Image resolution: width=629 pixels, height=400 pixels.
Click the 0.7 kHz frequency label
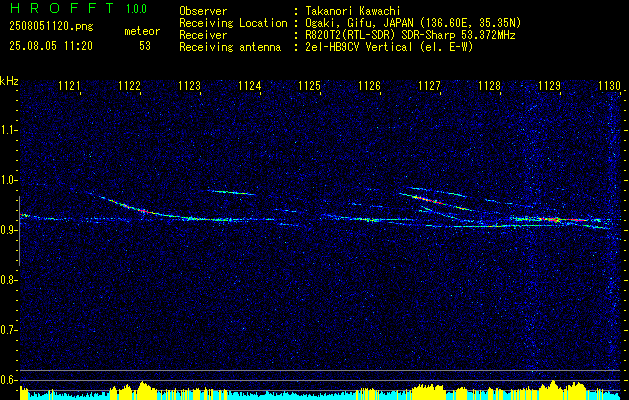point(8,330)
